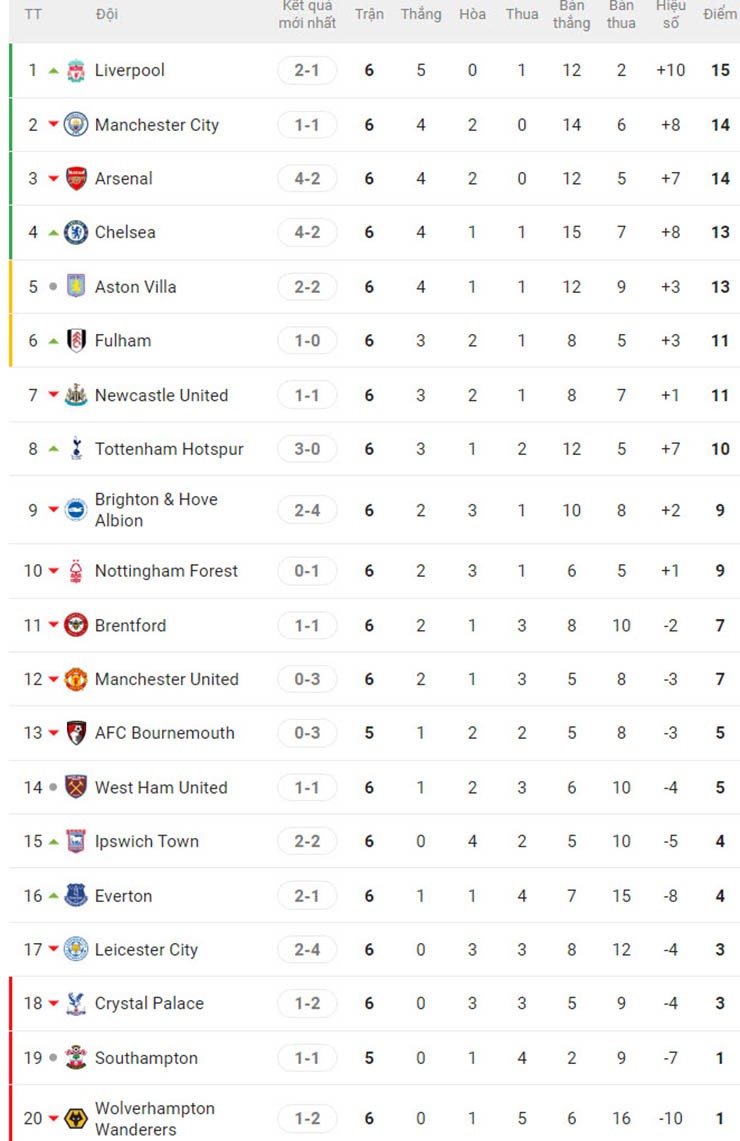Click the Chelsea club crest
Image resolution: width=740 pixels, height=1141 pixels.
(x=76, y=233)
